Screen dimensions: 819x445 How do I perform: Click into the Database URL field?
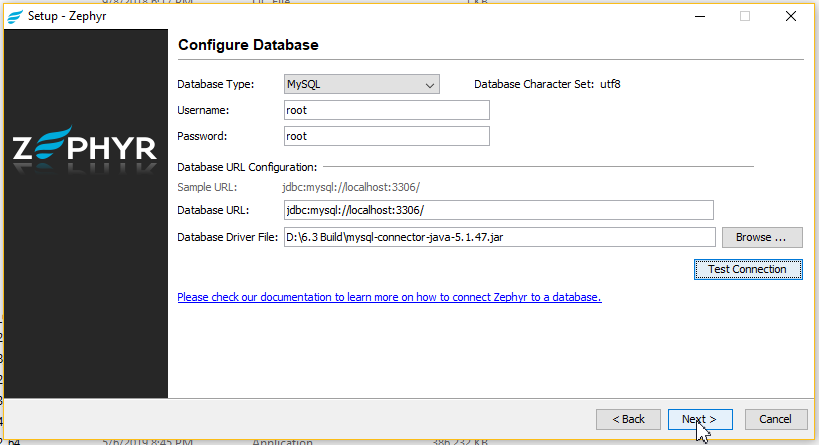(x=498, y=210)
